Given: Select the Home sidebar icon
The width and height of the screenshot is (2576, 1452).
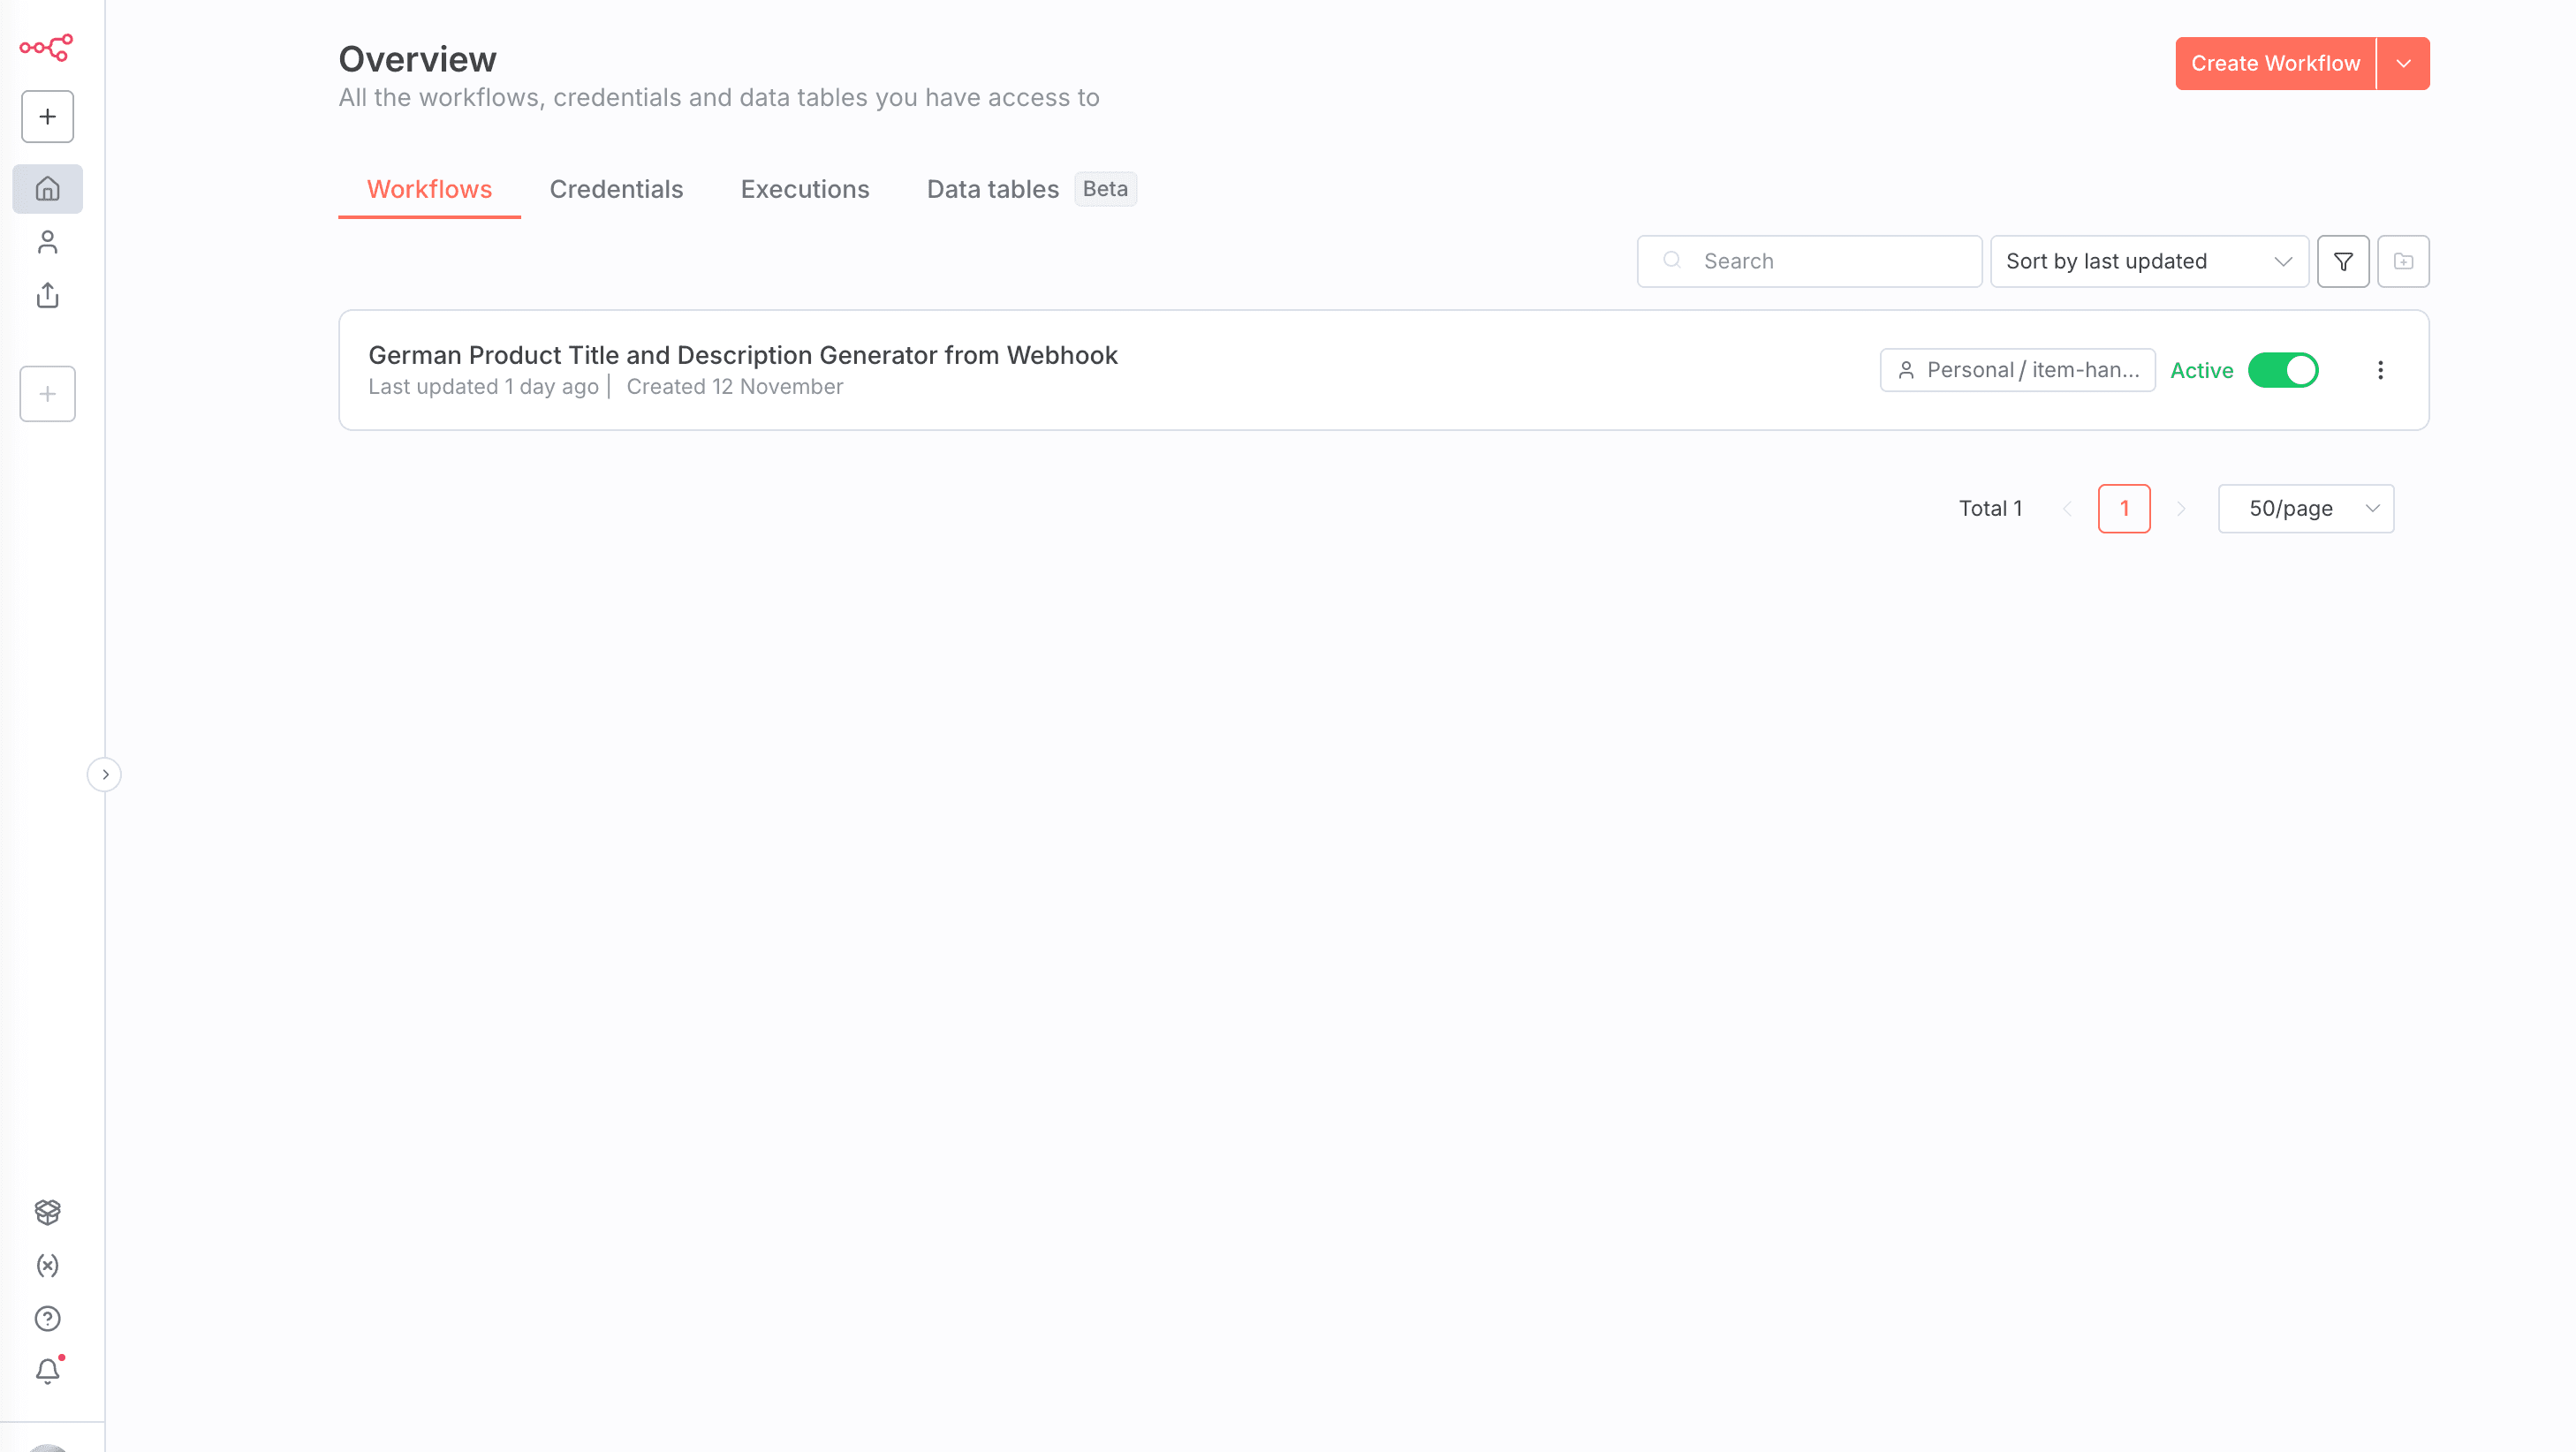Looking at the screenshot, I should [x=47, y=188].
